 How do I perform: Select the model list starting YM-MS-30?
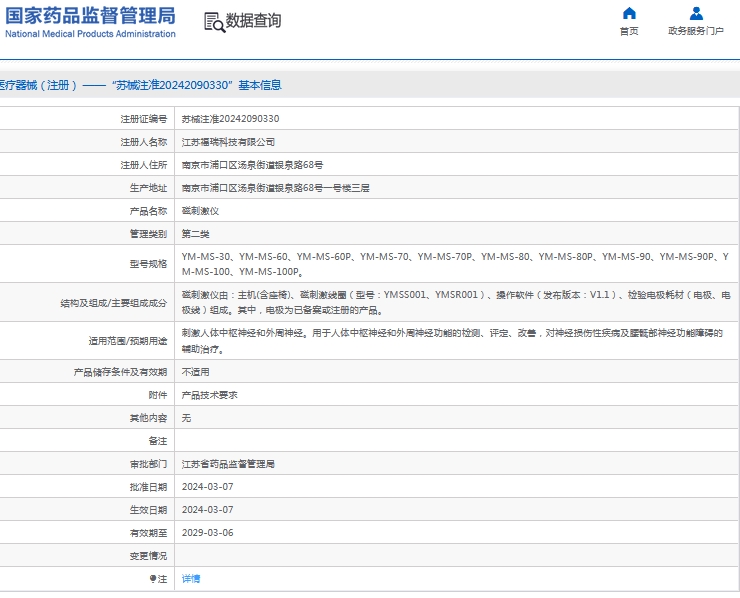point(455,264)
